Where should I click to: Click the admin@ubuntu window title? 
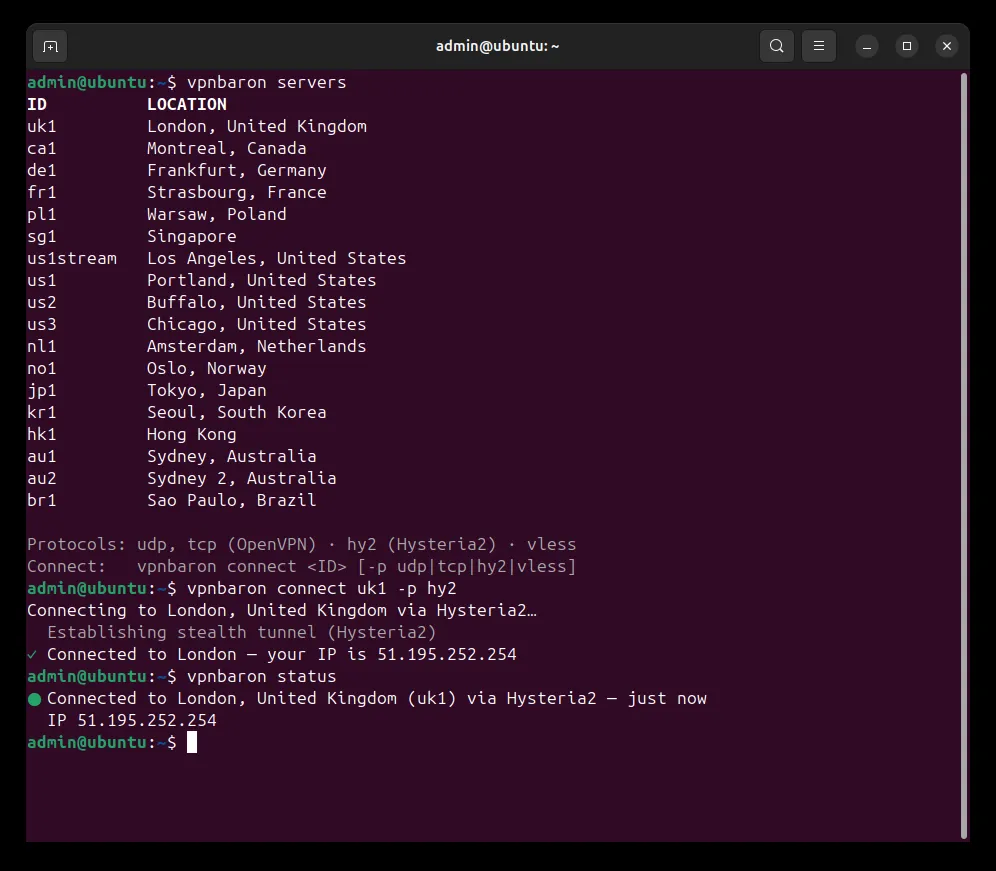(497, 46)
